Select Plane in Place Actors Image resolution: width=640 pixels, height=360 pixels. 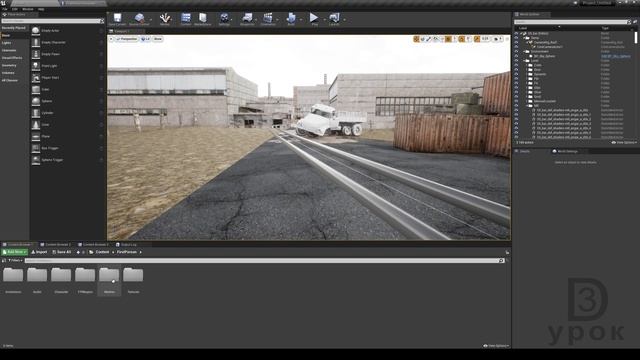coord(67,136)
